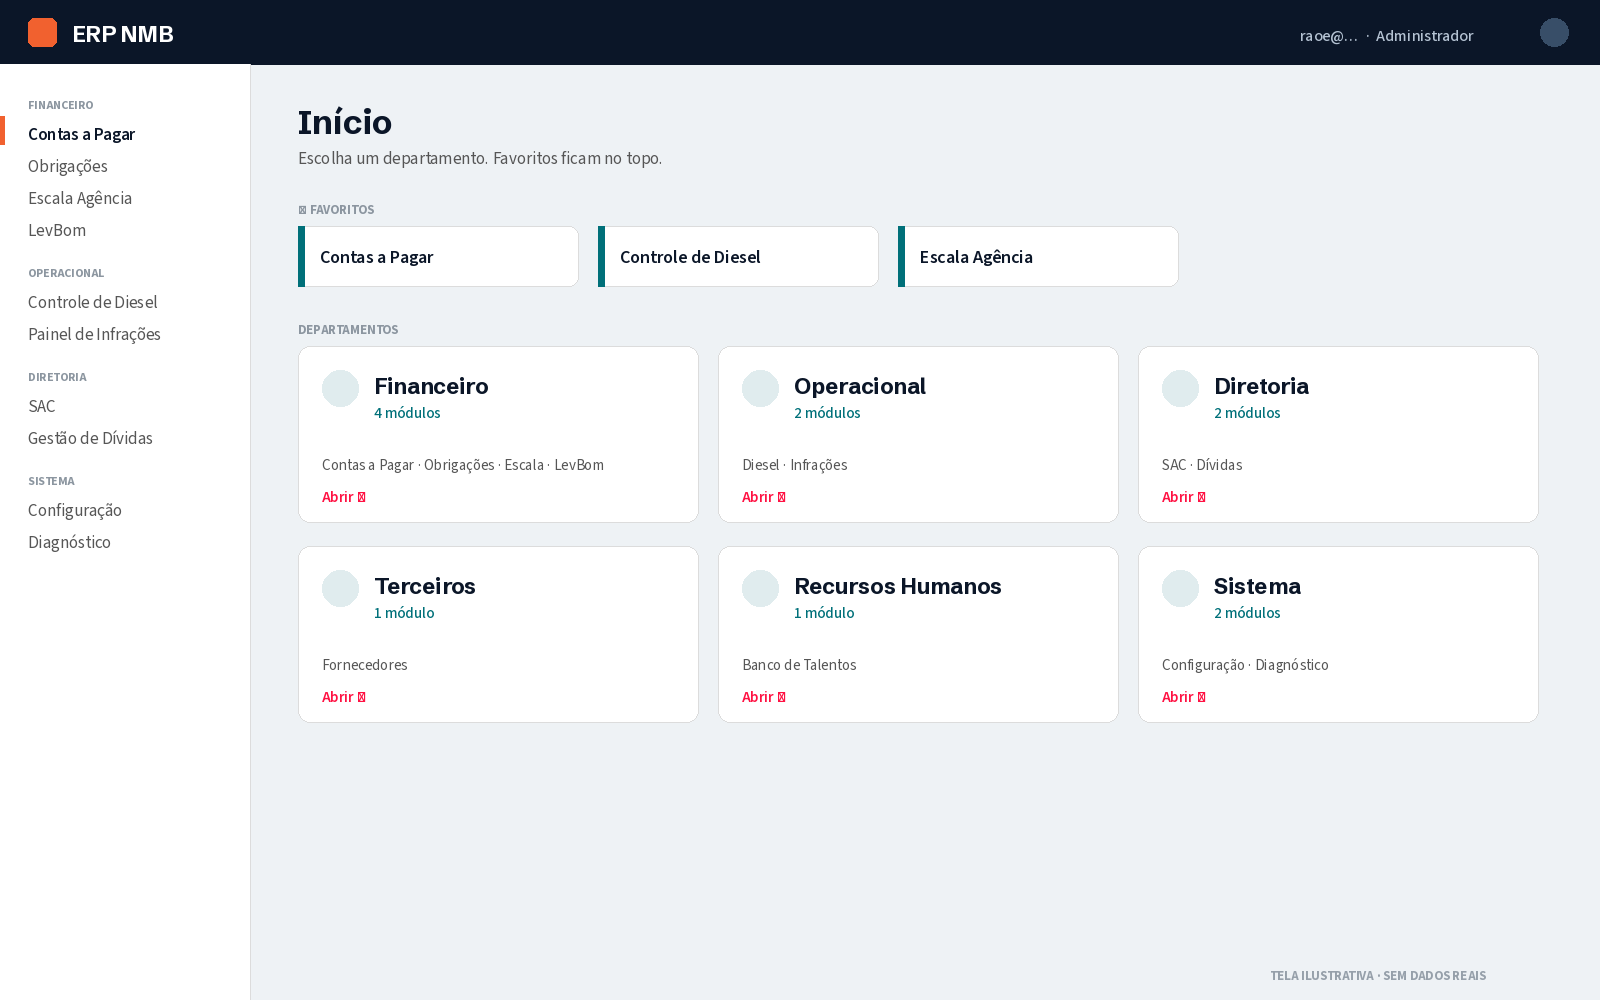Click Abrir on the Operacional card

(764, 497)
